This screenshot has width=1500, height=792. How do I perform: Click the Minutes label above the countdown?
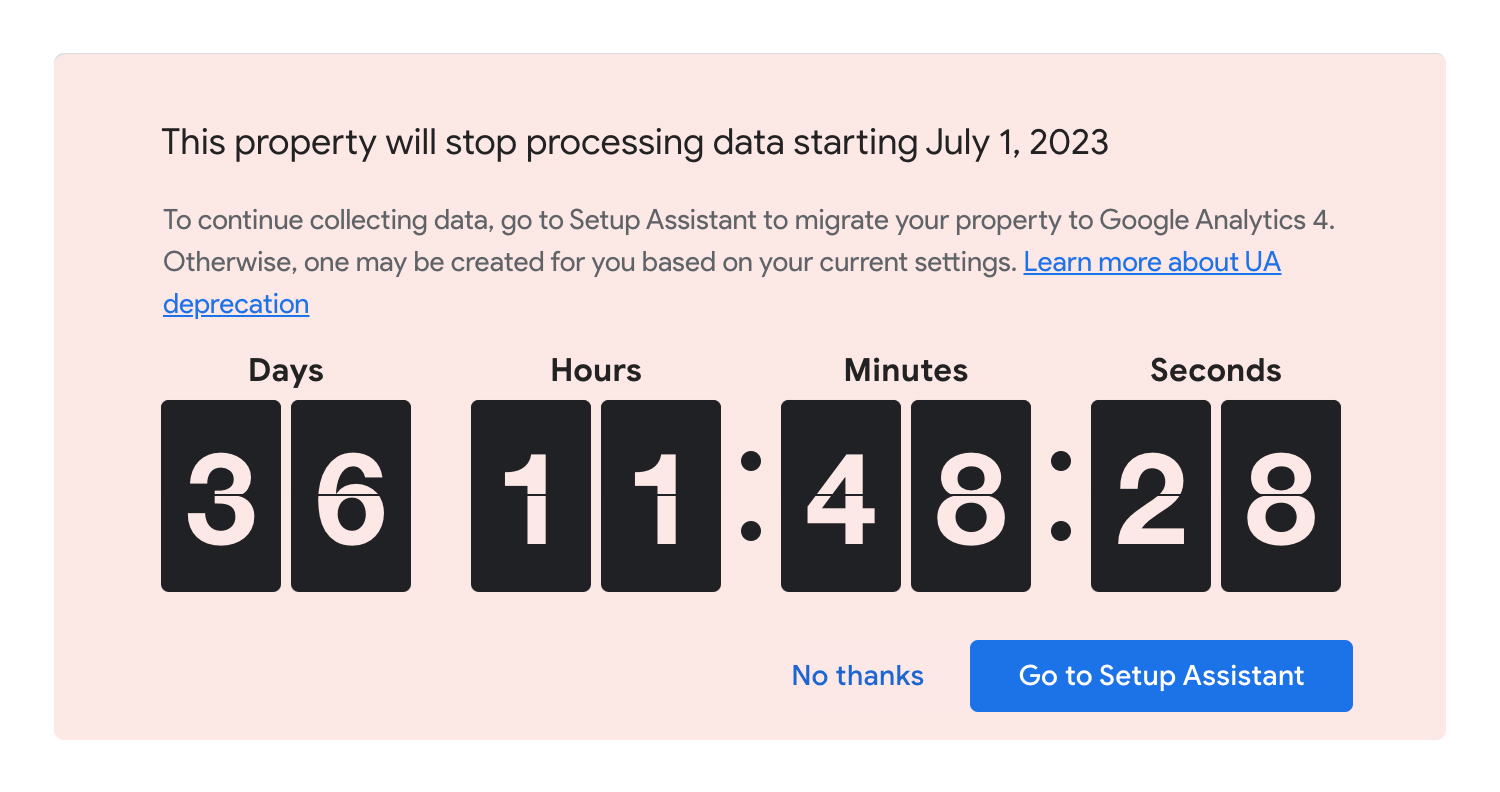[906, 371]
